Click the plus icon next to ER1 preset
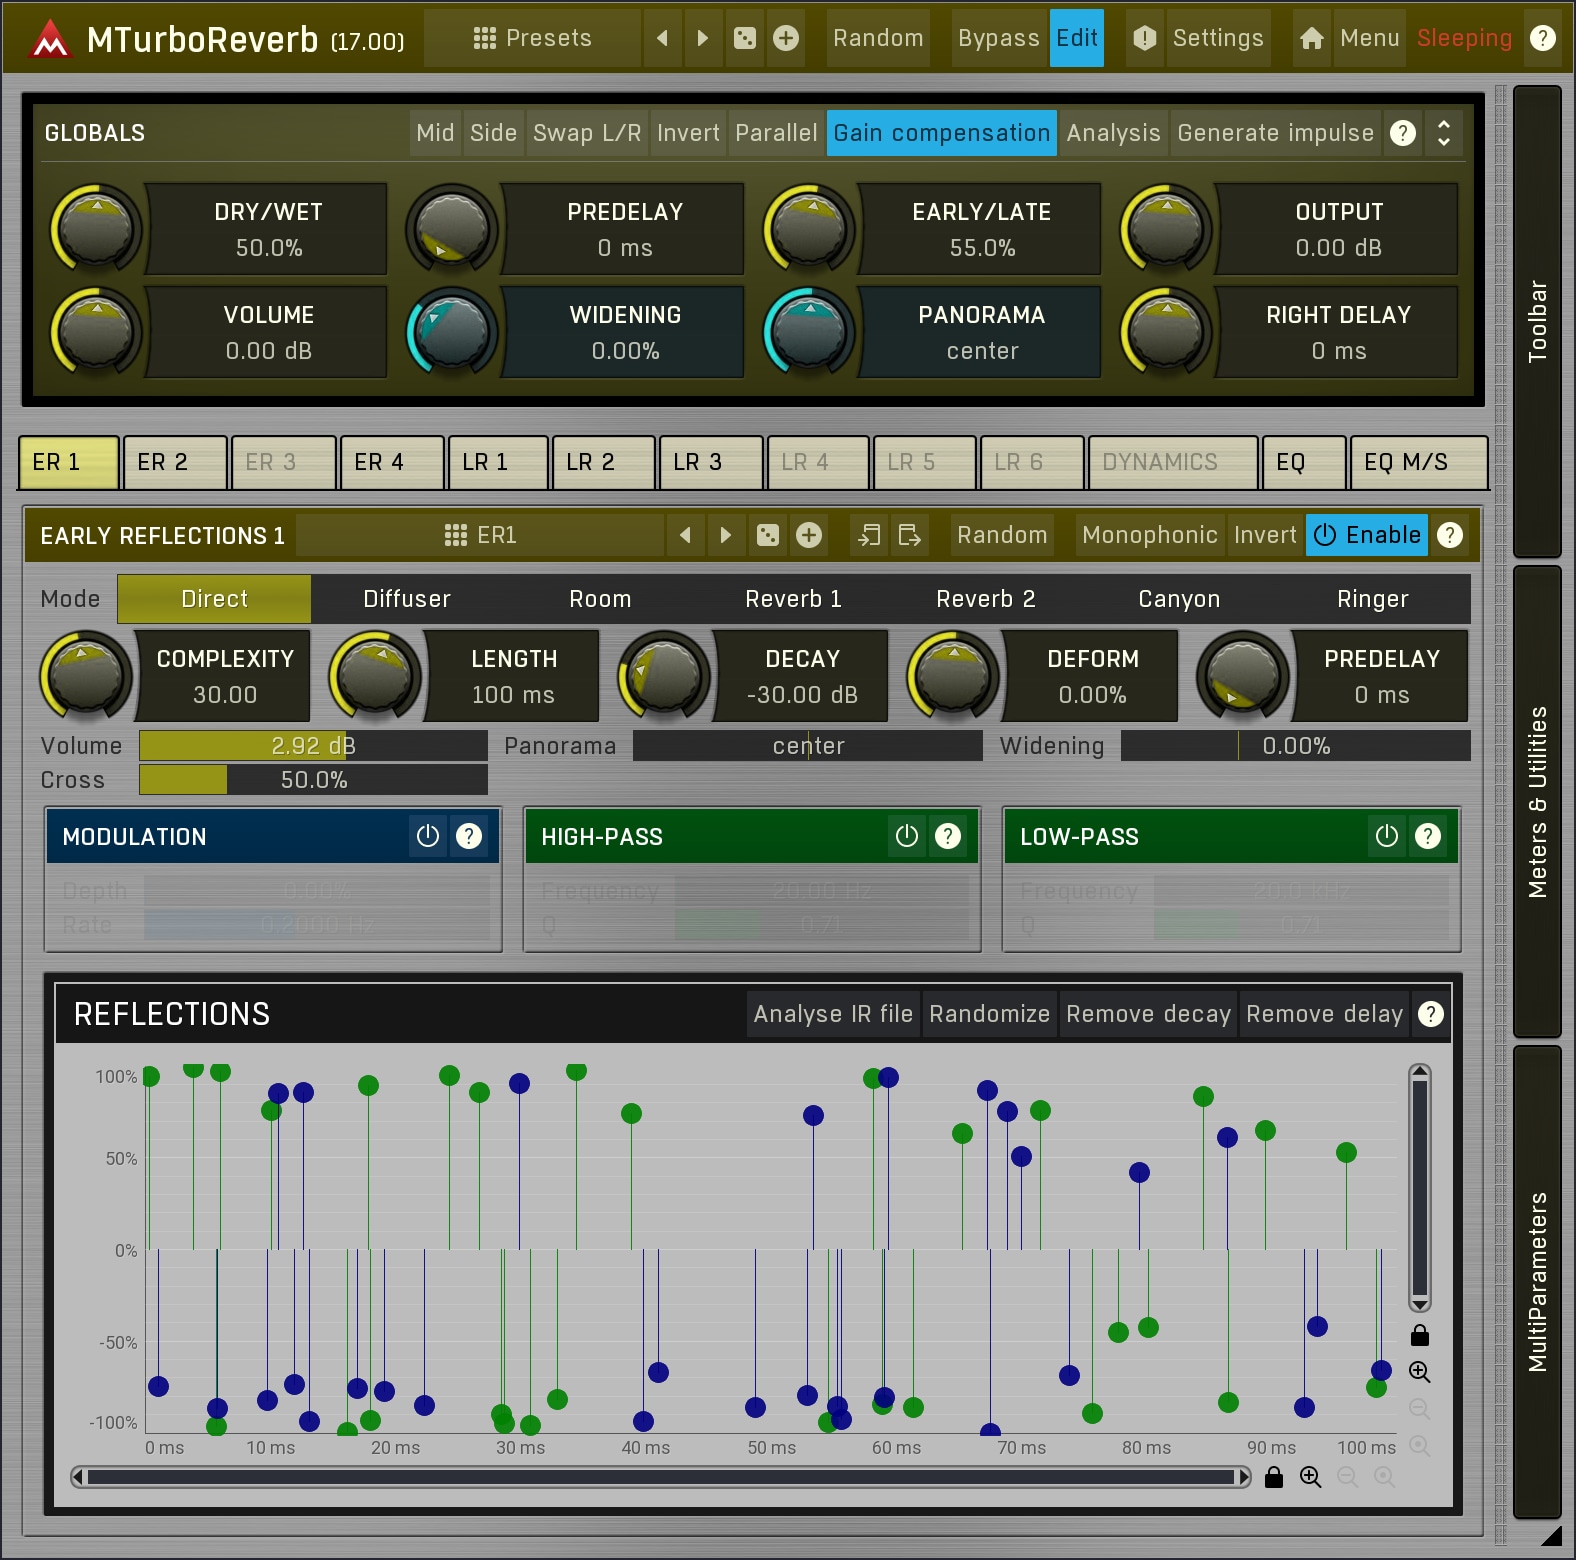 pyautogui.click(x=809, y=535)
